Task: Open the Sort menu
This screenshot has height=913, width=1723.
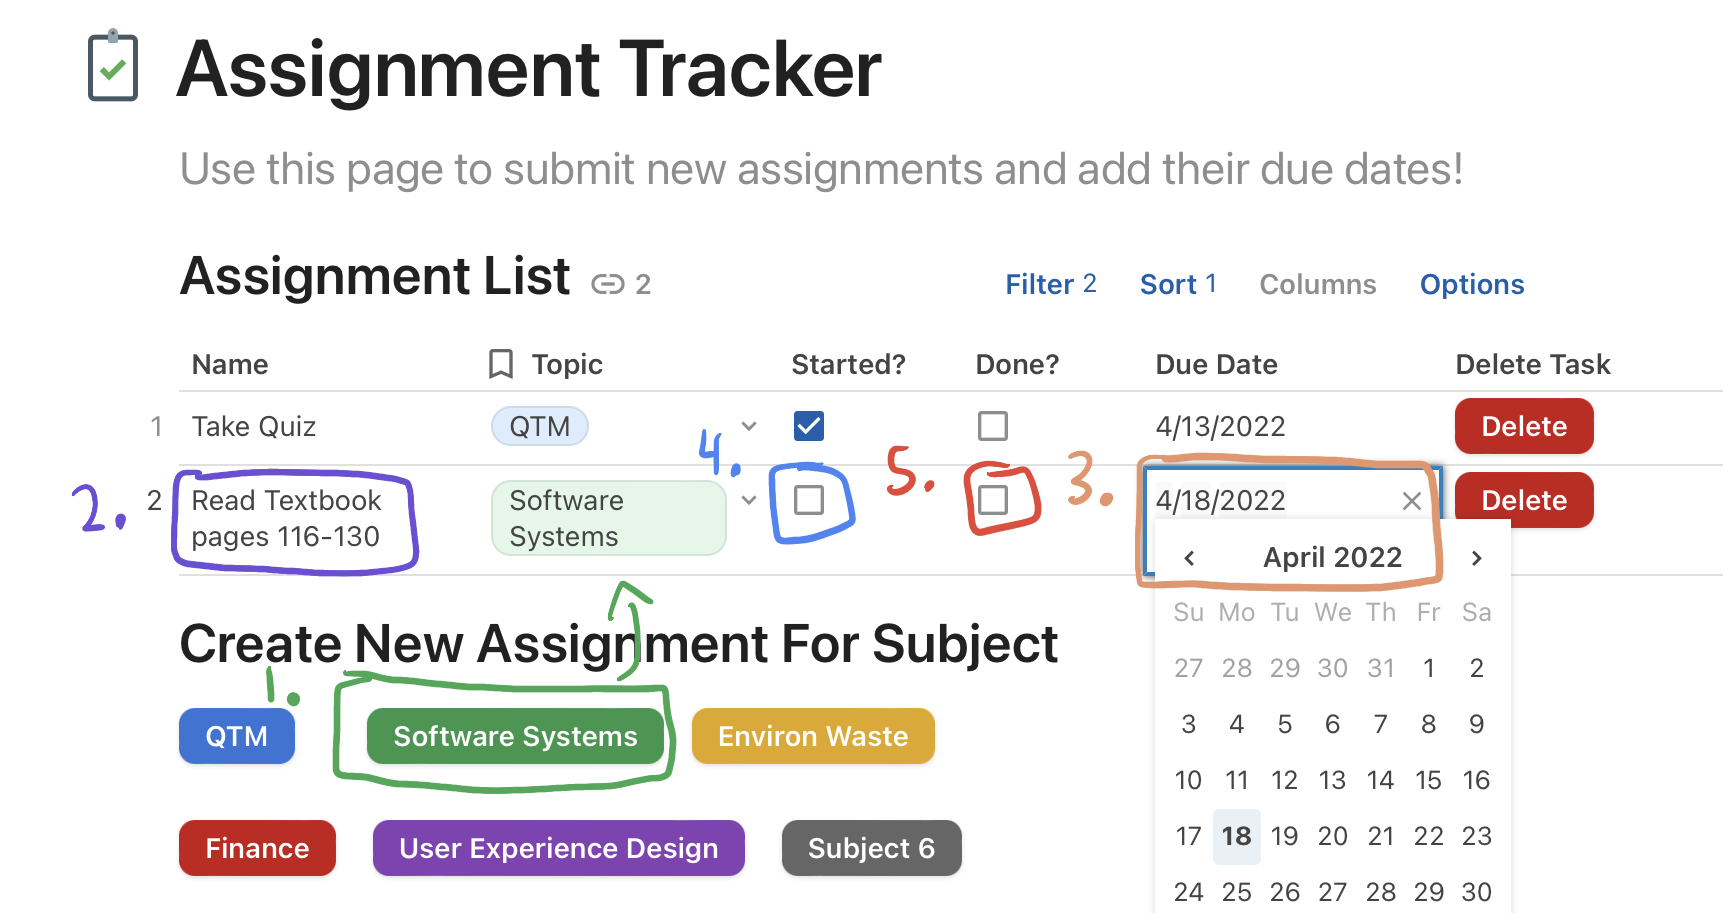Action: click(1177, 285)
